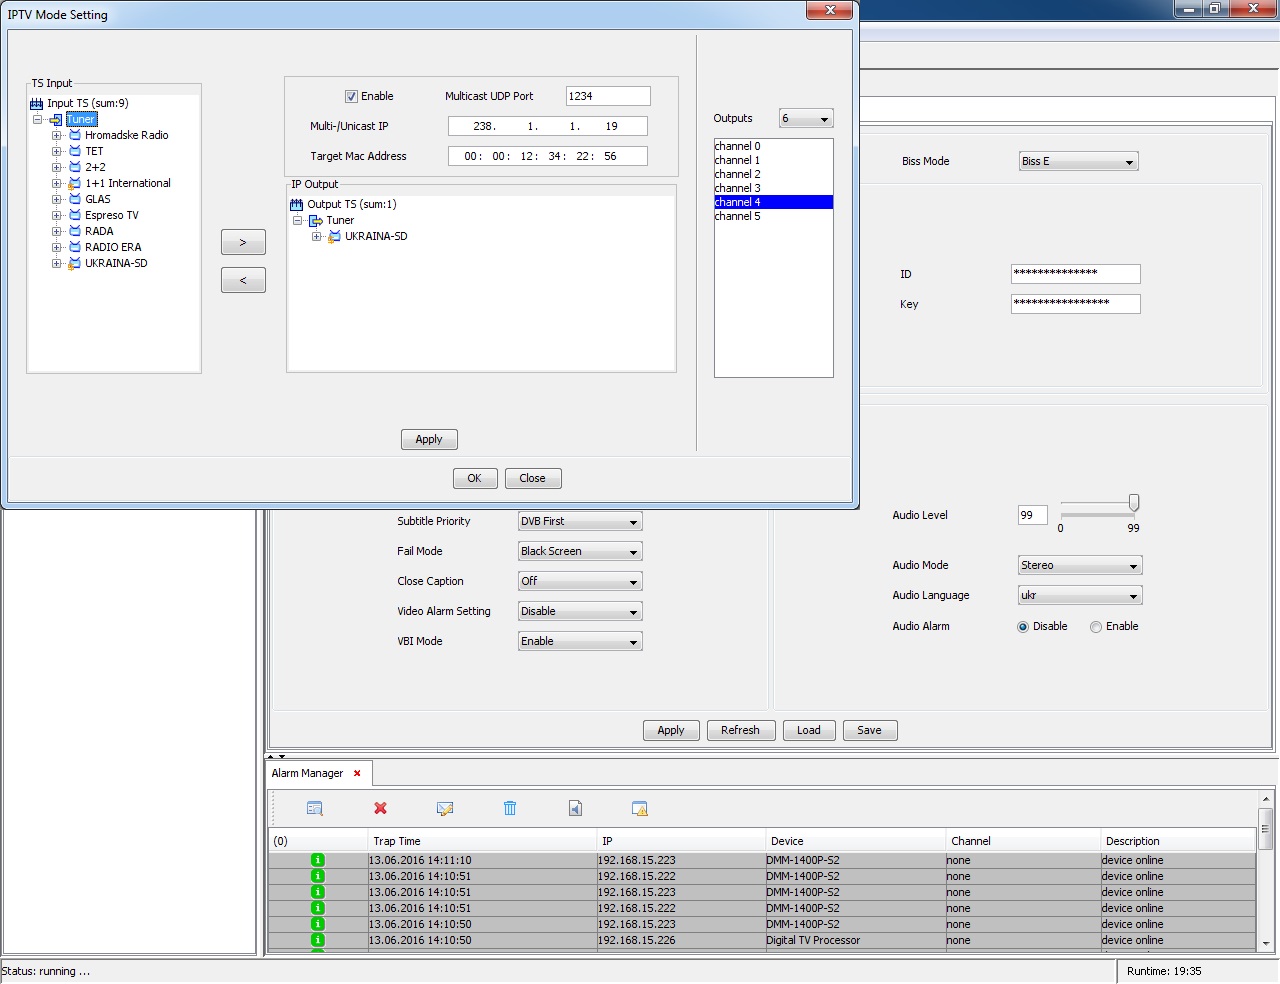Select the Audio Alarm Disable radio button

1023,627
